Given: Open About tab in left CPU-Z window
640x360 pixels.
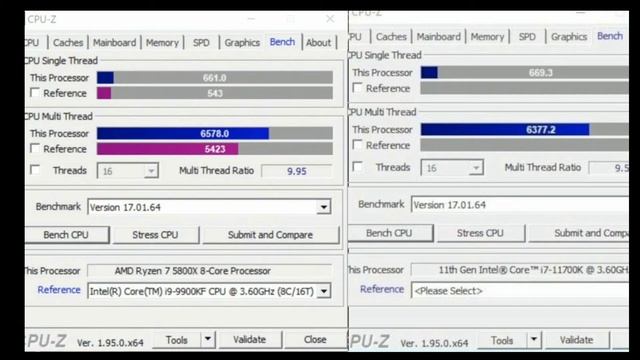Looking at the screenshot, I should tap(318, 42).
